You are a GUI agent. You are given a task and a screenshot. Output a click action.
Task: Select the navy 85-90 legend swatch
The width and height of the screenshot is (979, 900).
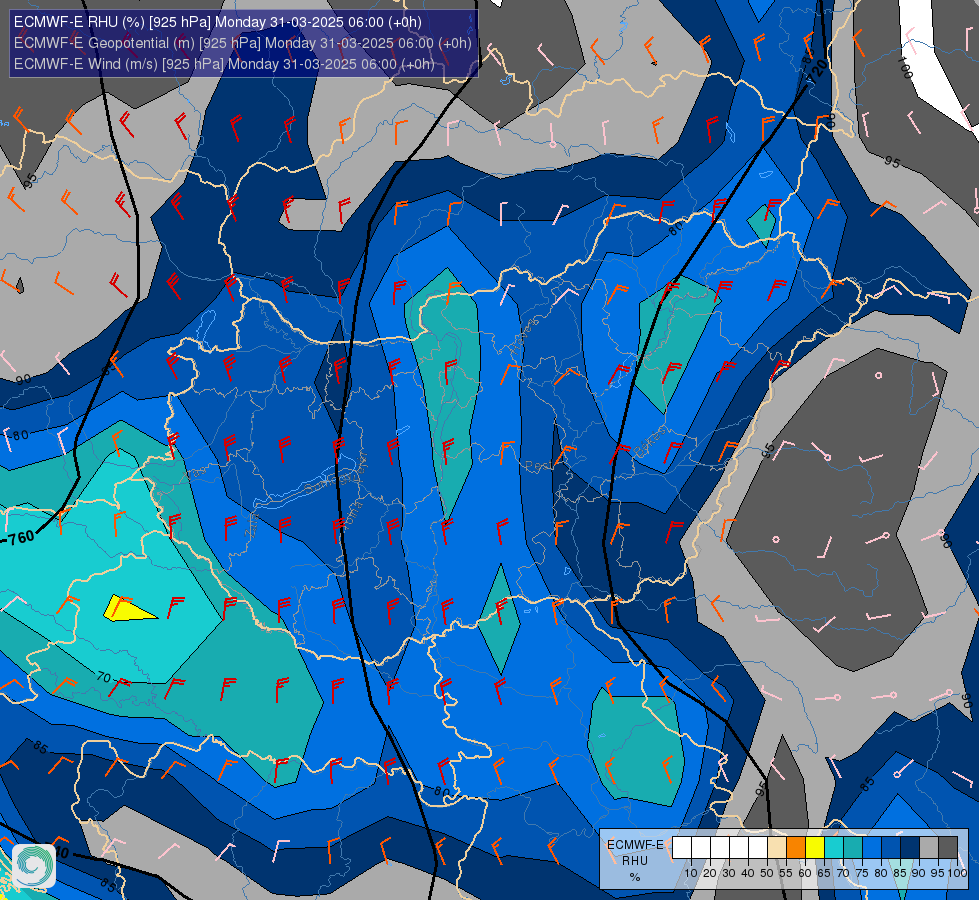tap(910, 847)
